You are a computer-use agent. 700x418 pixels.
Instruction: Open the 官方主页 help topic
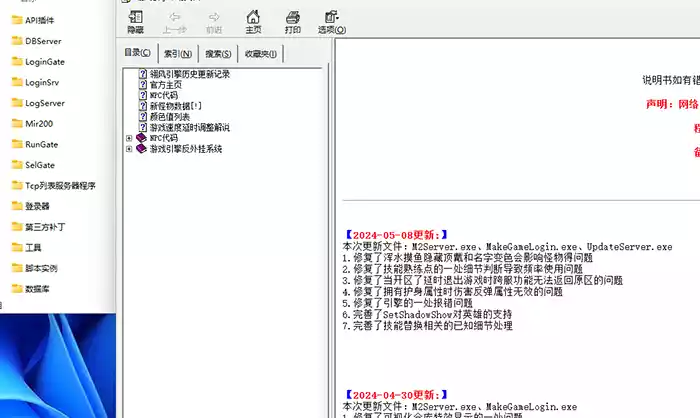tap(166, 85)
